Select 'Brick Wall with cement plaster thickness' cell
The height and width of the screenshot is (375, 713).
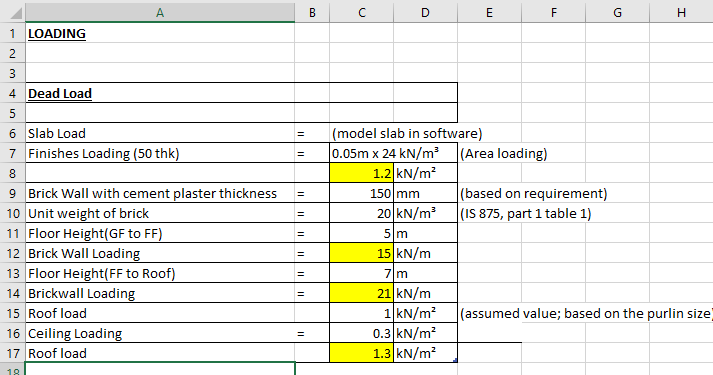(x=160, y=193)
